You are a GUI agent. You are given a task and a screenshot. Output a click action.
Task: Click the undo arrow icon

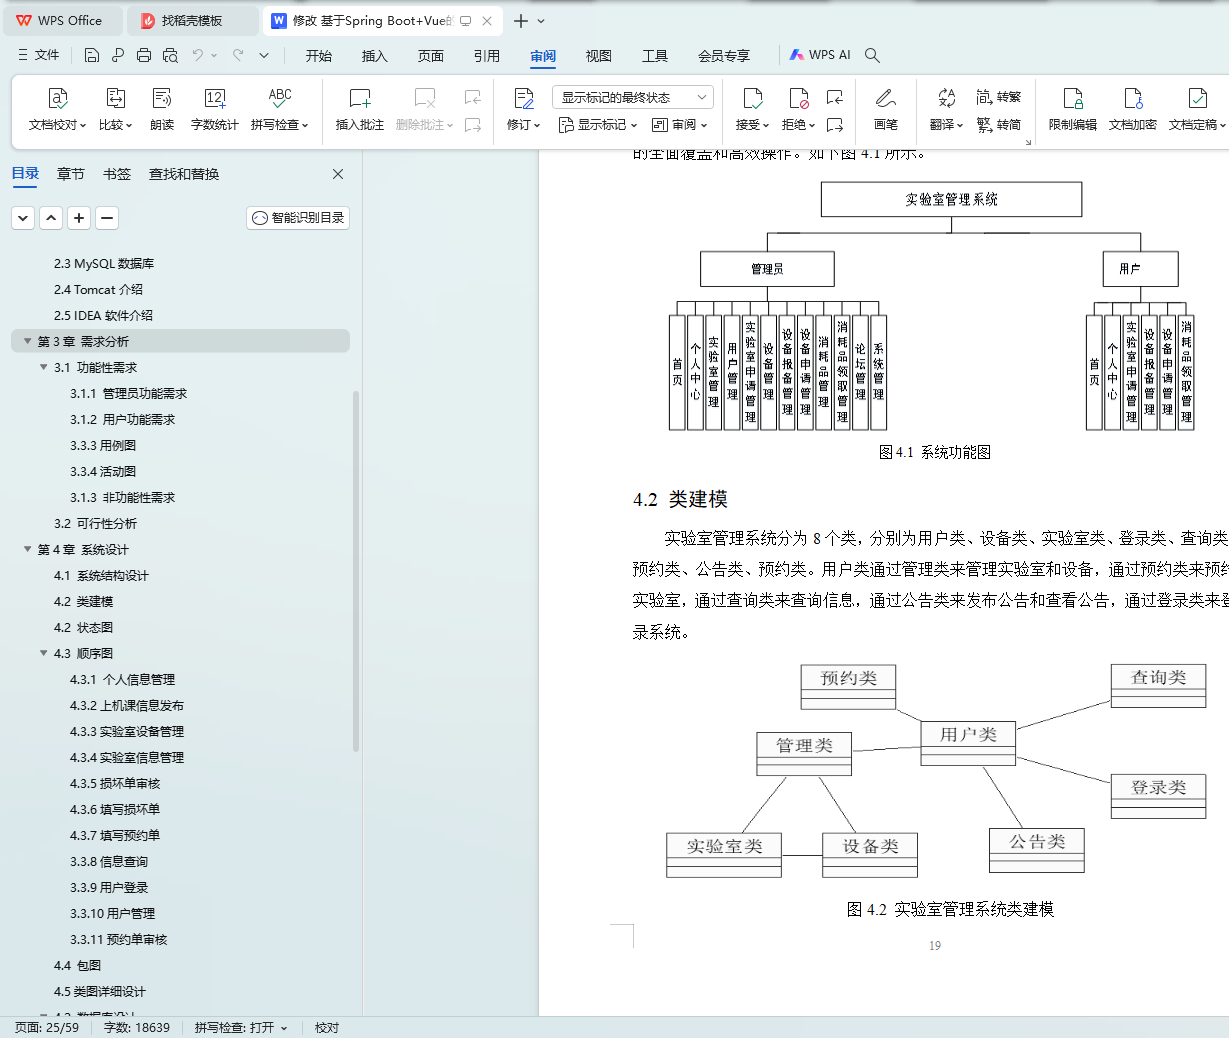[x=198, y=55]
